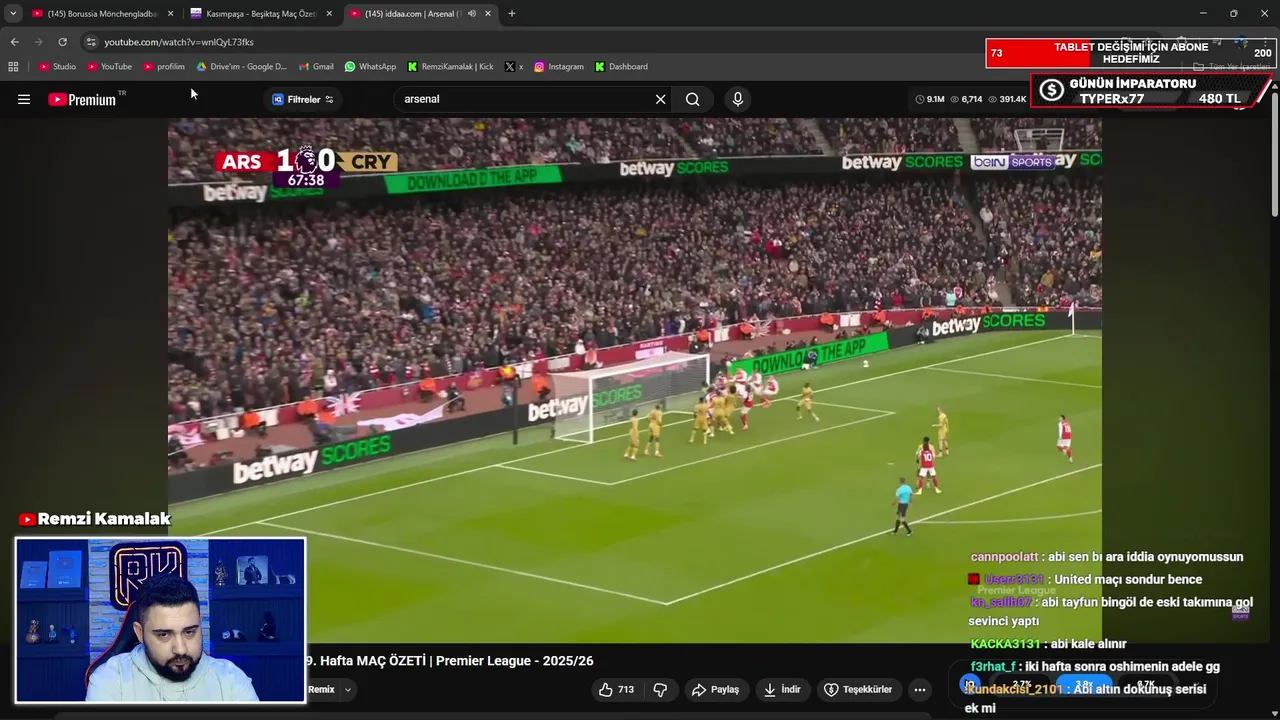
Task: Mute the tab via speaker icon
Action: (471, 14)
